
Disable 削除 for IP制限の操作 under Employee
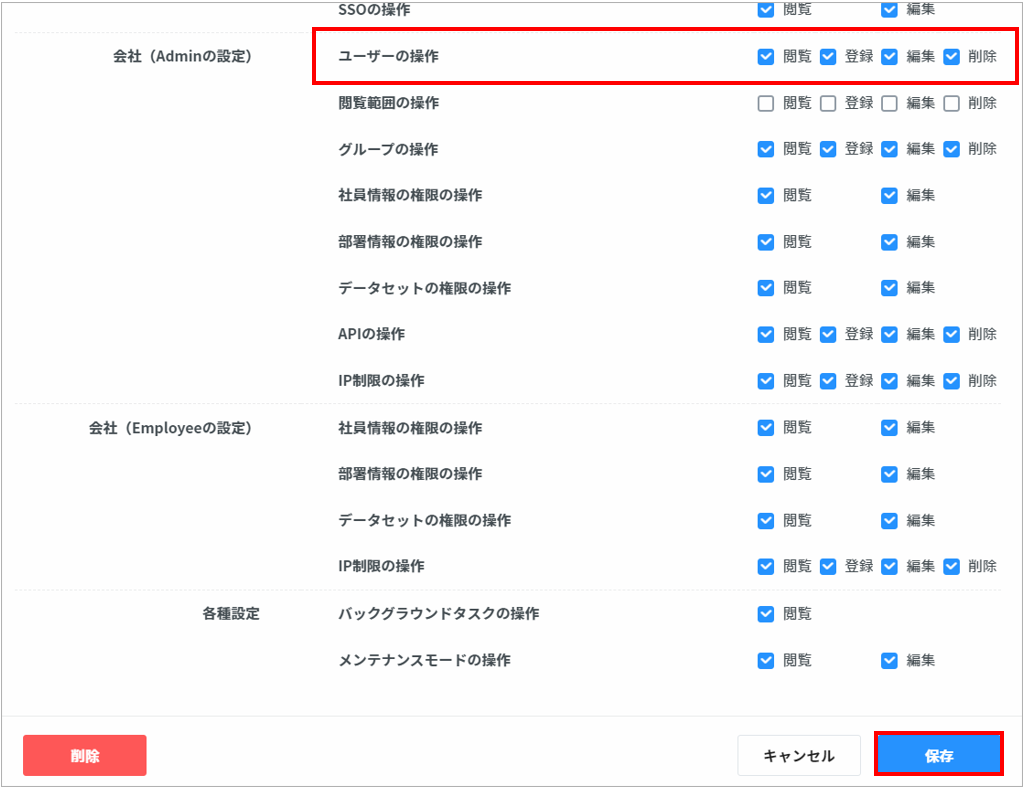(952, 566)
